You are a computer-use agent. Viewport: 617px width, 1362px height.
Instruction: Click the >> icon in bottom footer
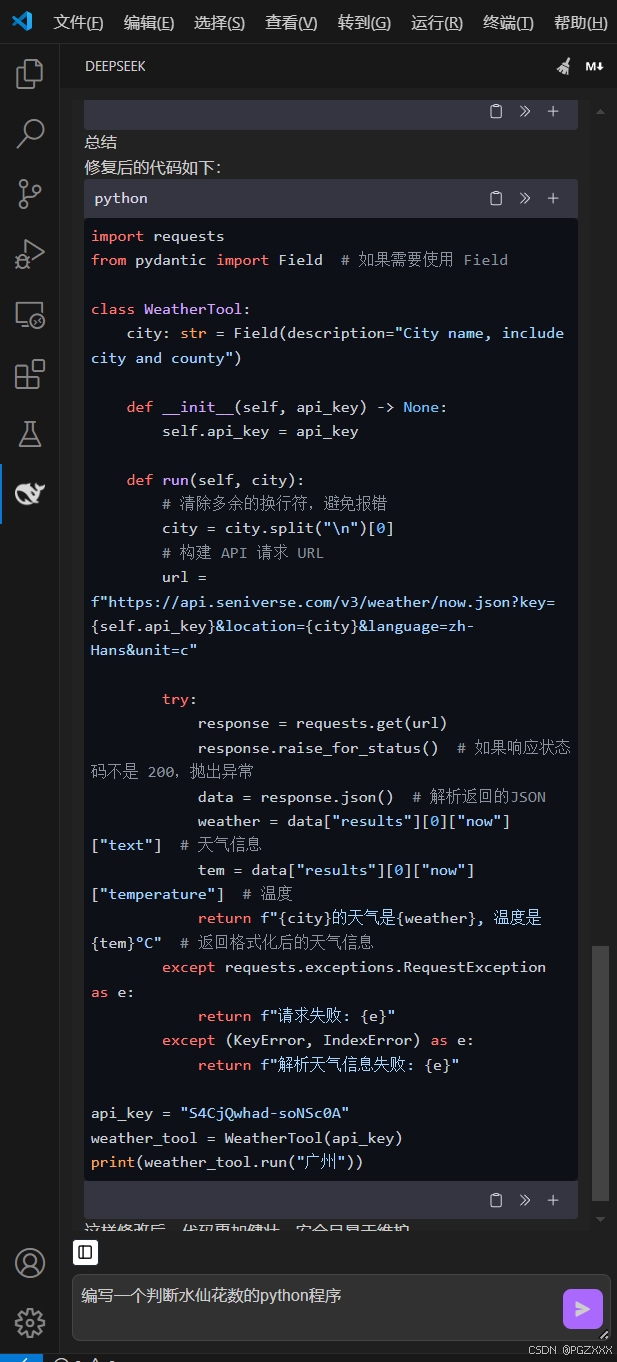524,1199
